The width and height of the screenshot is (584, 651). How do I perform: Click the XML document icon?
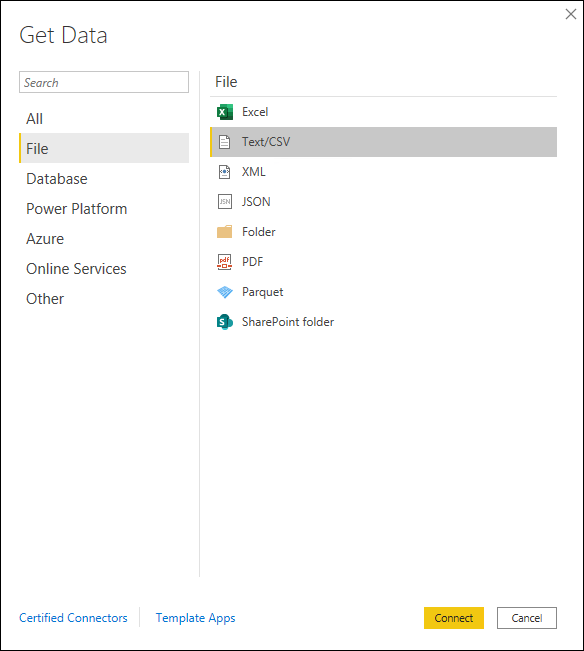point(225,172)
